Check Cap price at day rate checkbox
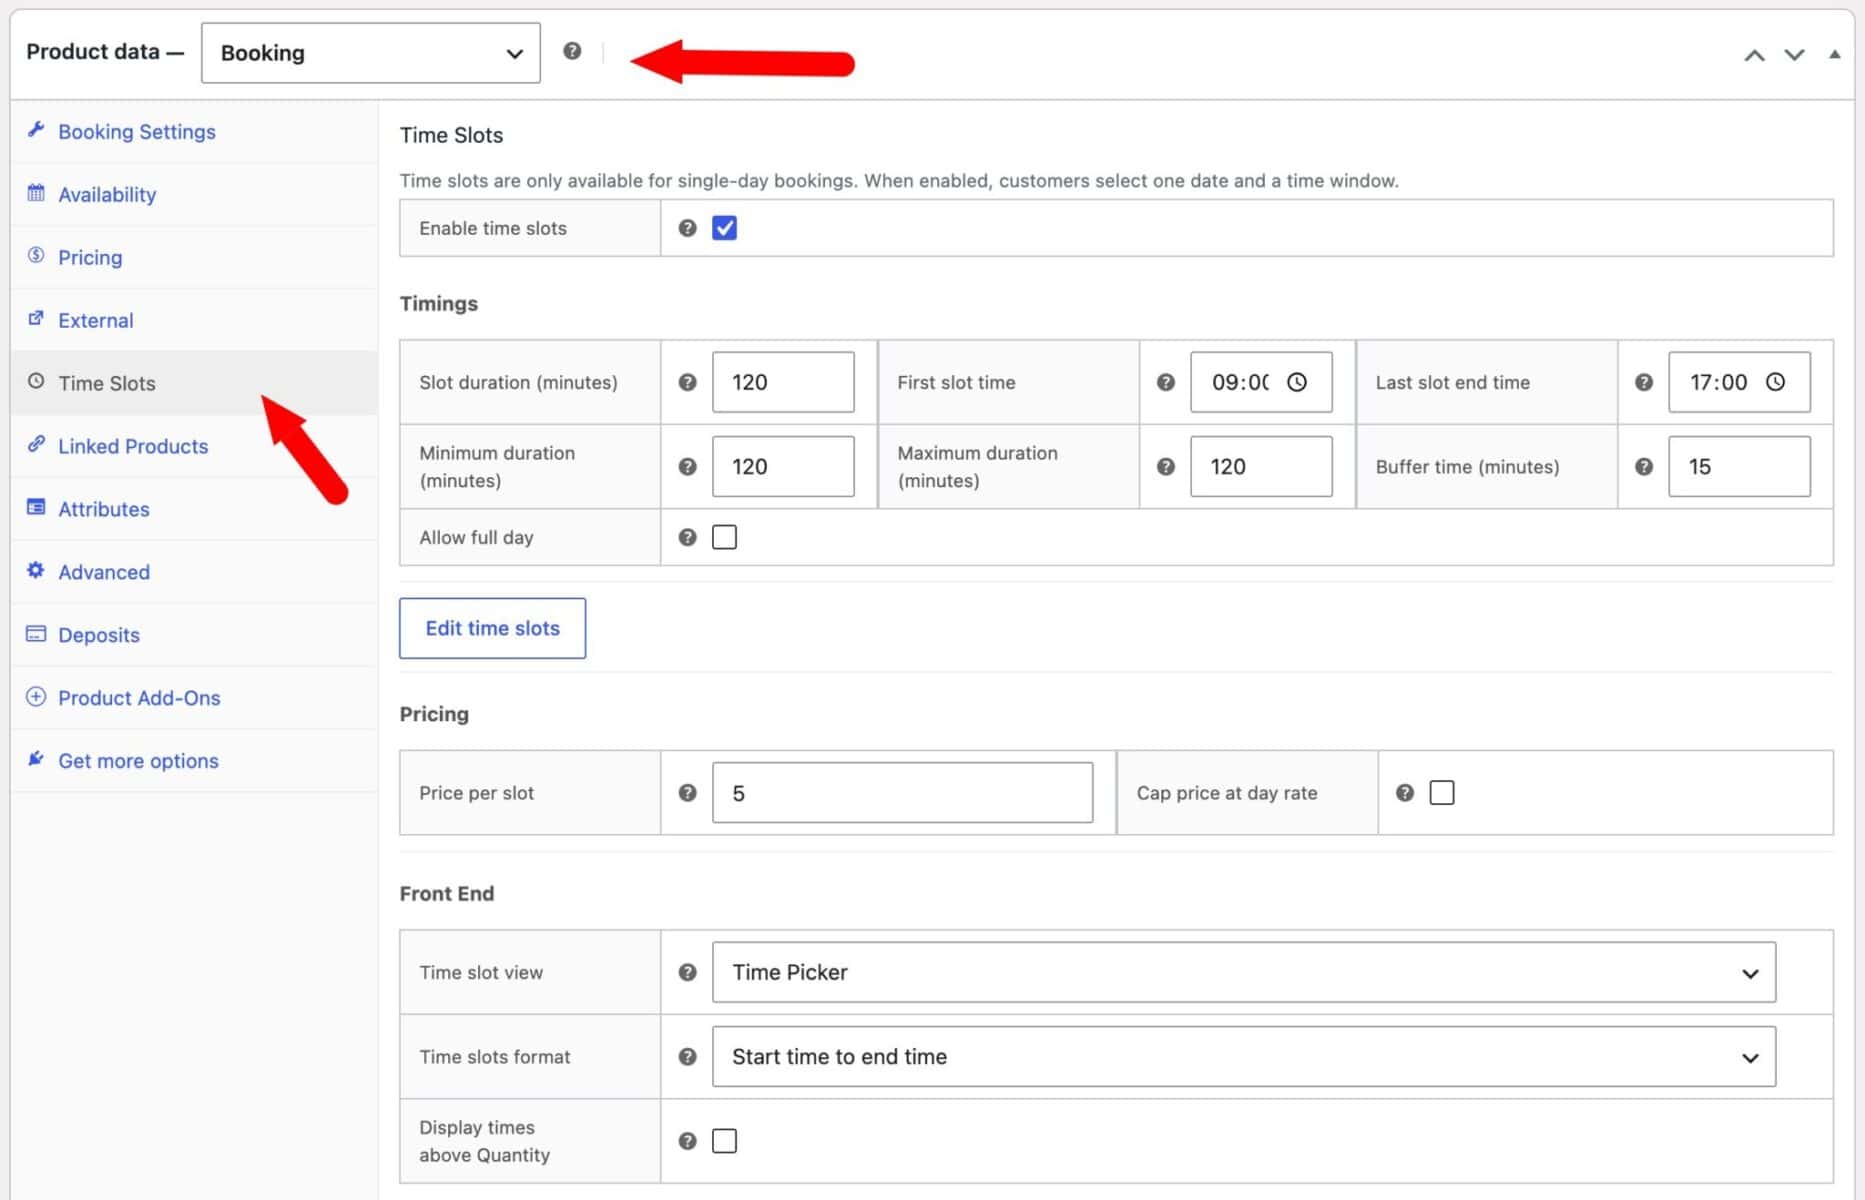 pyautogui.click(x=1442, y=793)
